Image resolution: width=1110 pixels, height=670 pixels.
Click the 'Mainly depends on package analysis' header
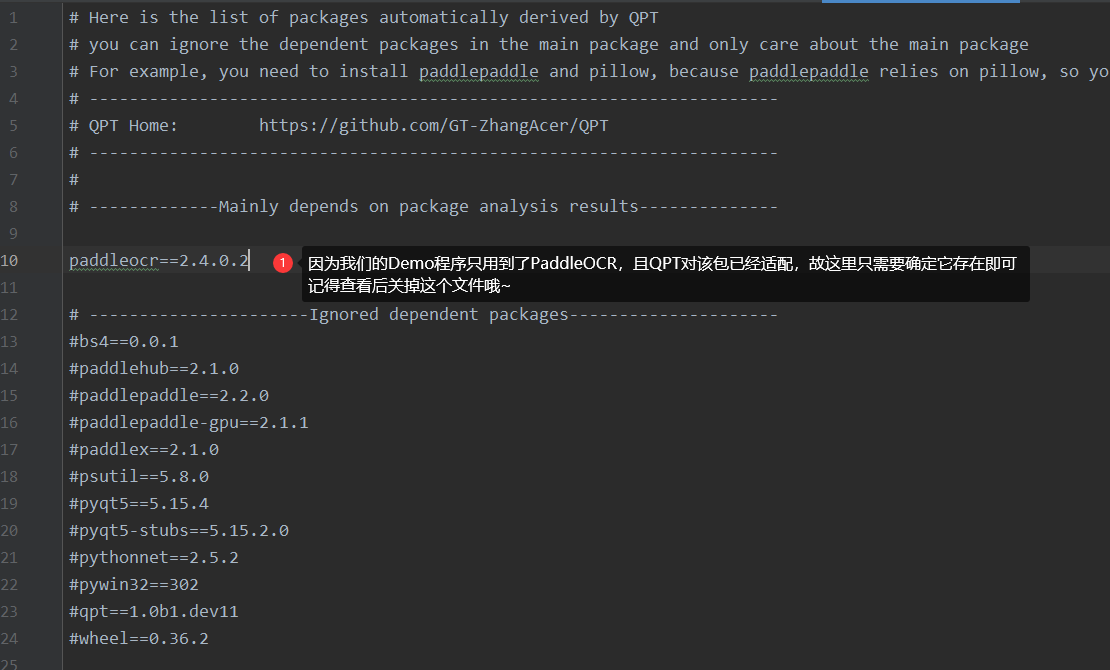tap(428, 206)
